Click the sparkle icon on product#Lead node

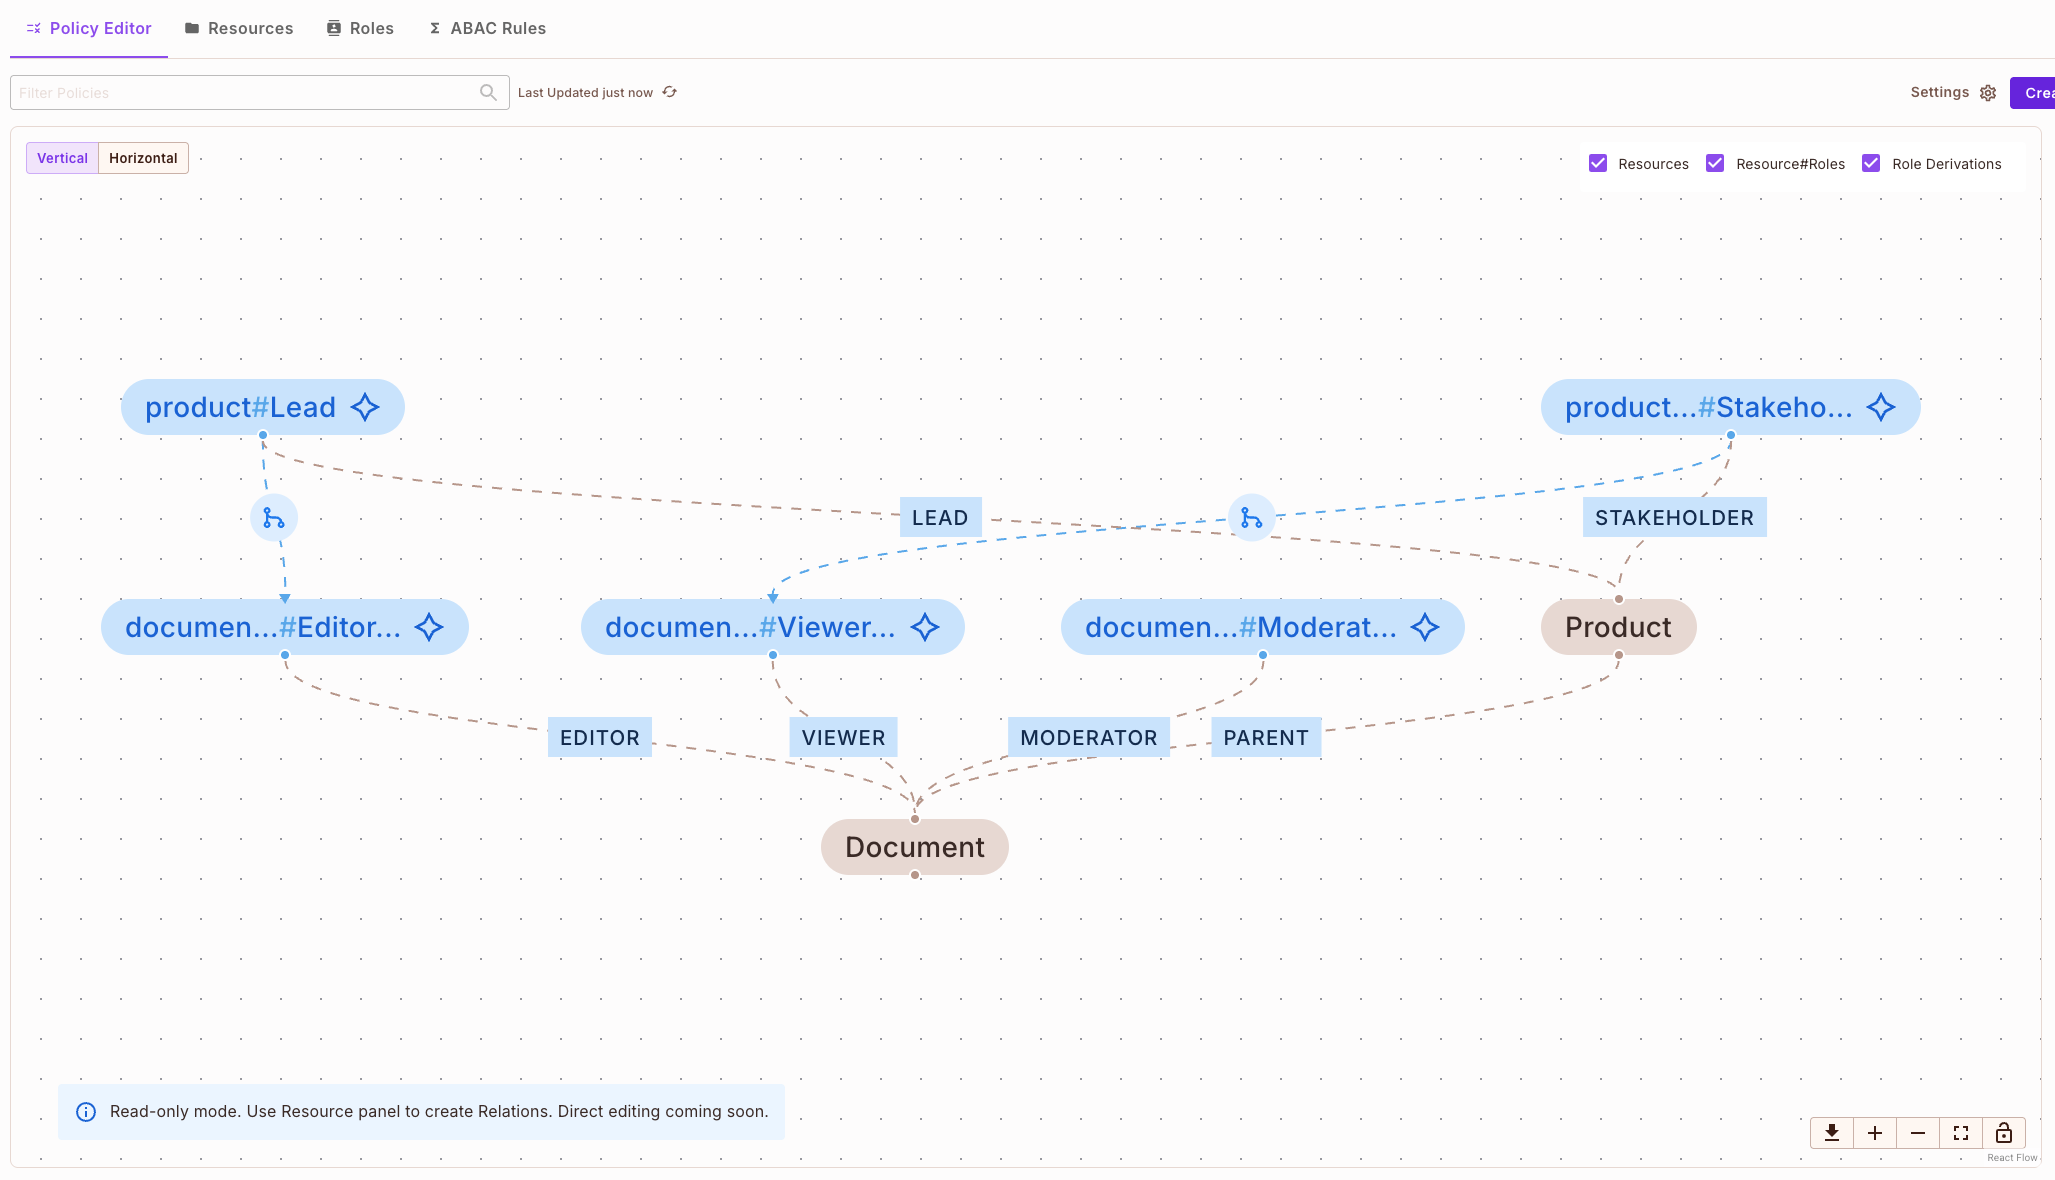(x=365, y=407)
